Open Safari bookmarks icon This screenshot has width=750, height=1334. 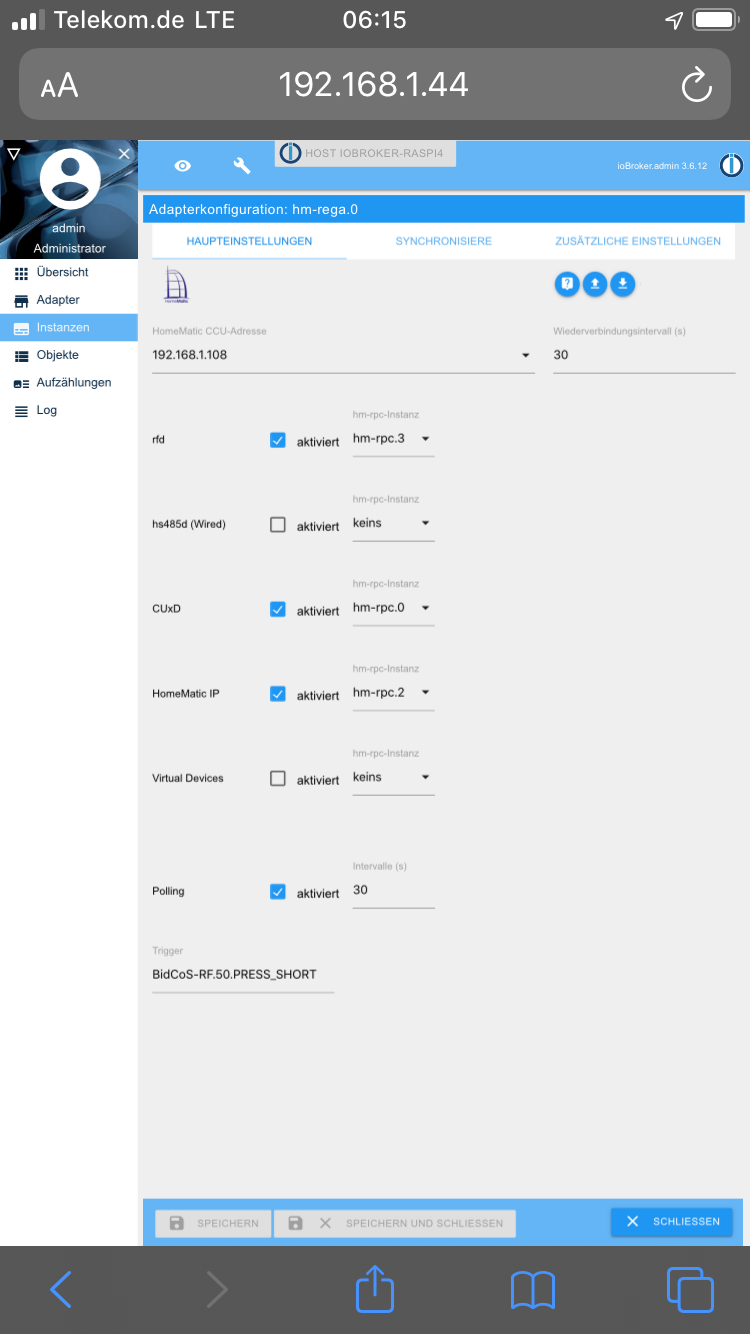pyautogui.click(x=532, y=1291)
